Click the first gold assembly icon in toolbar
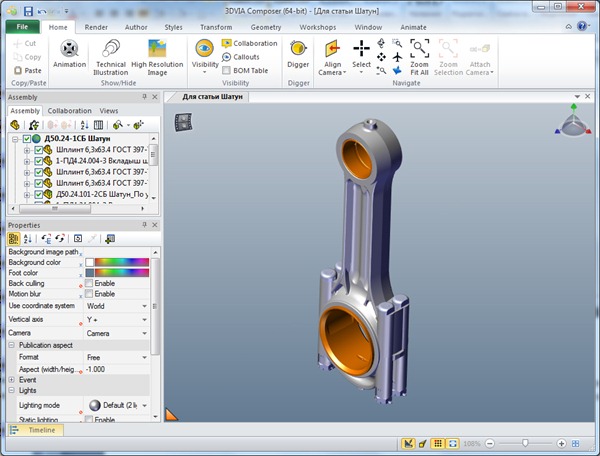 coord(15,125)
